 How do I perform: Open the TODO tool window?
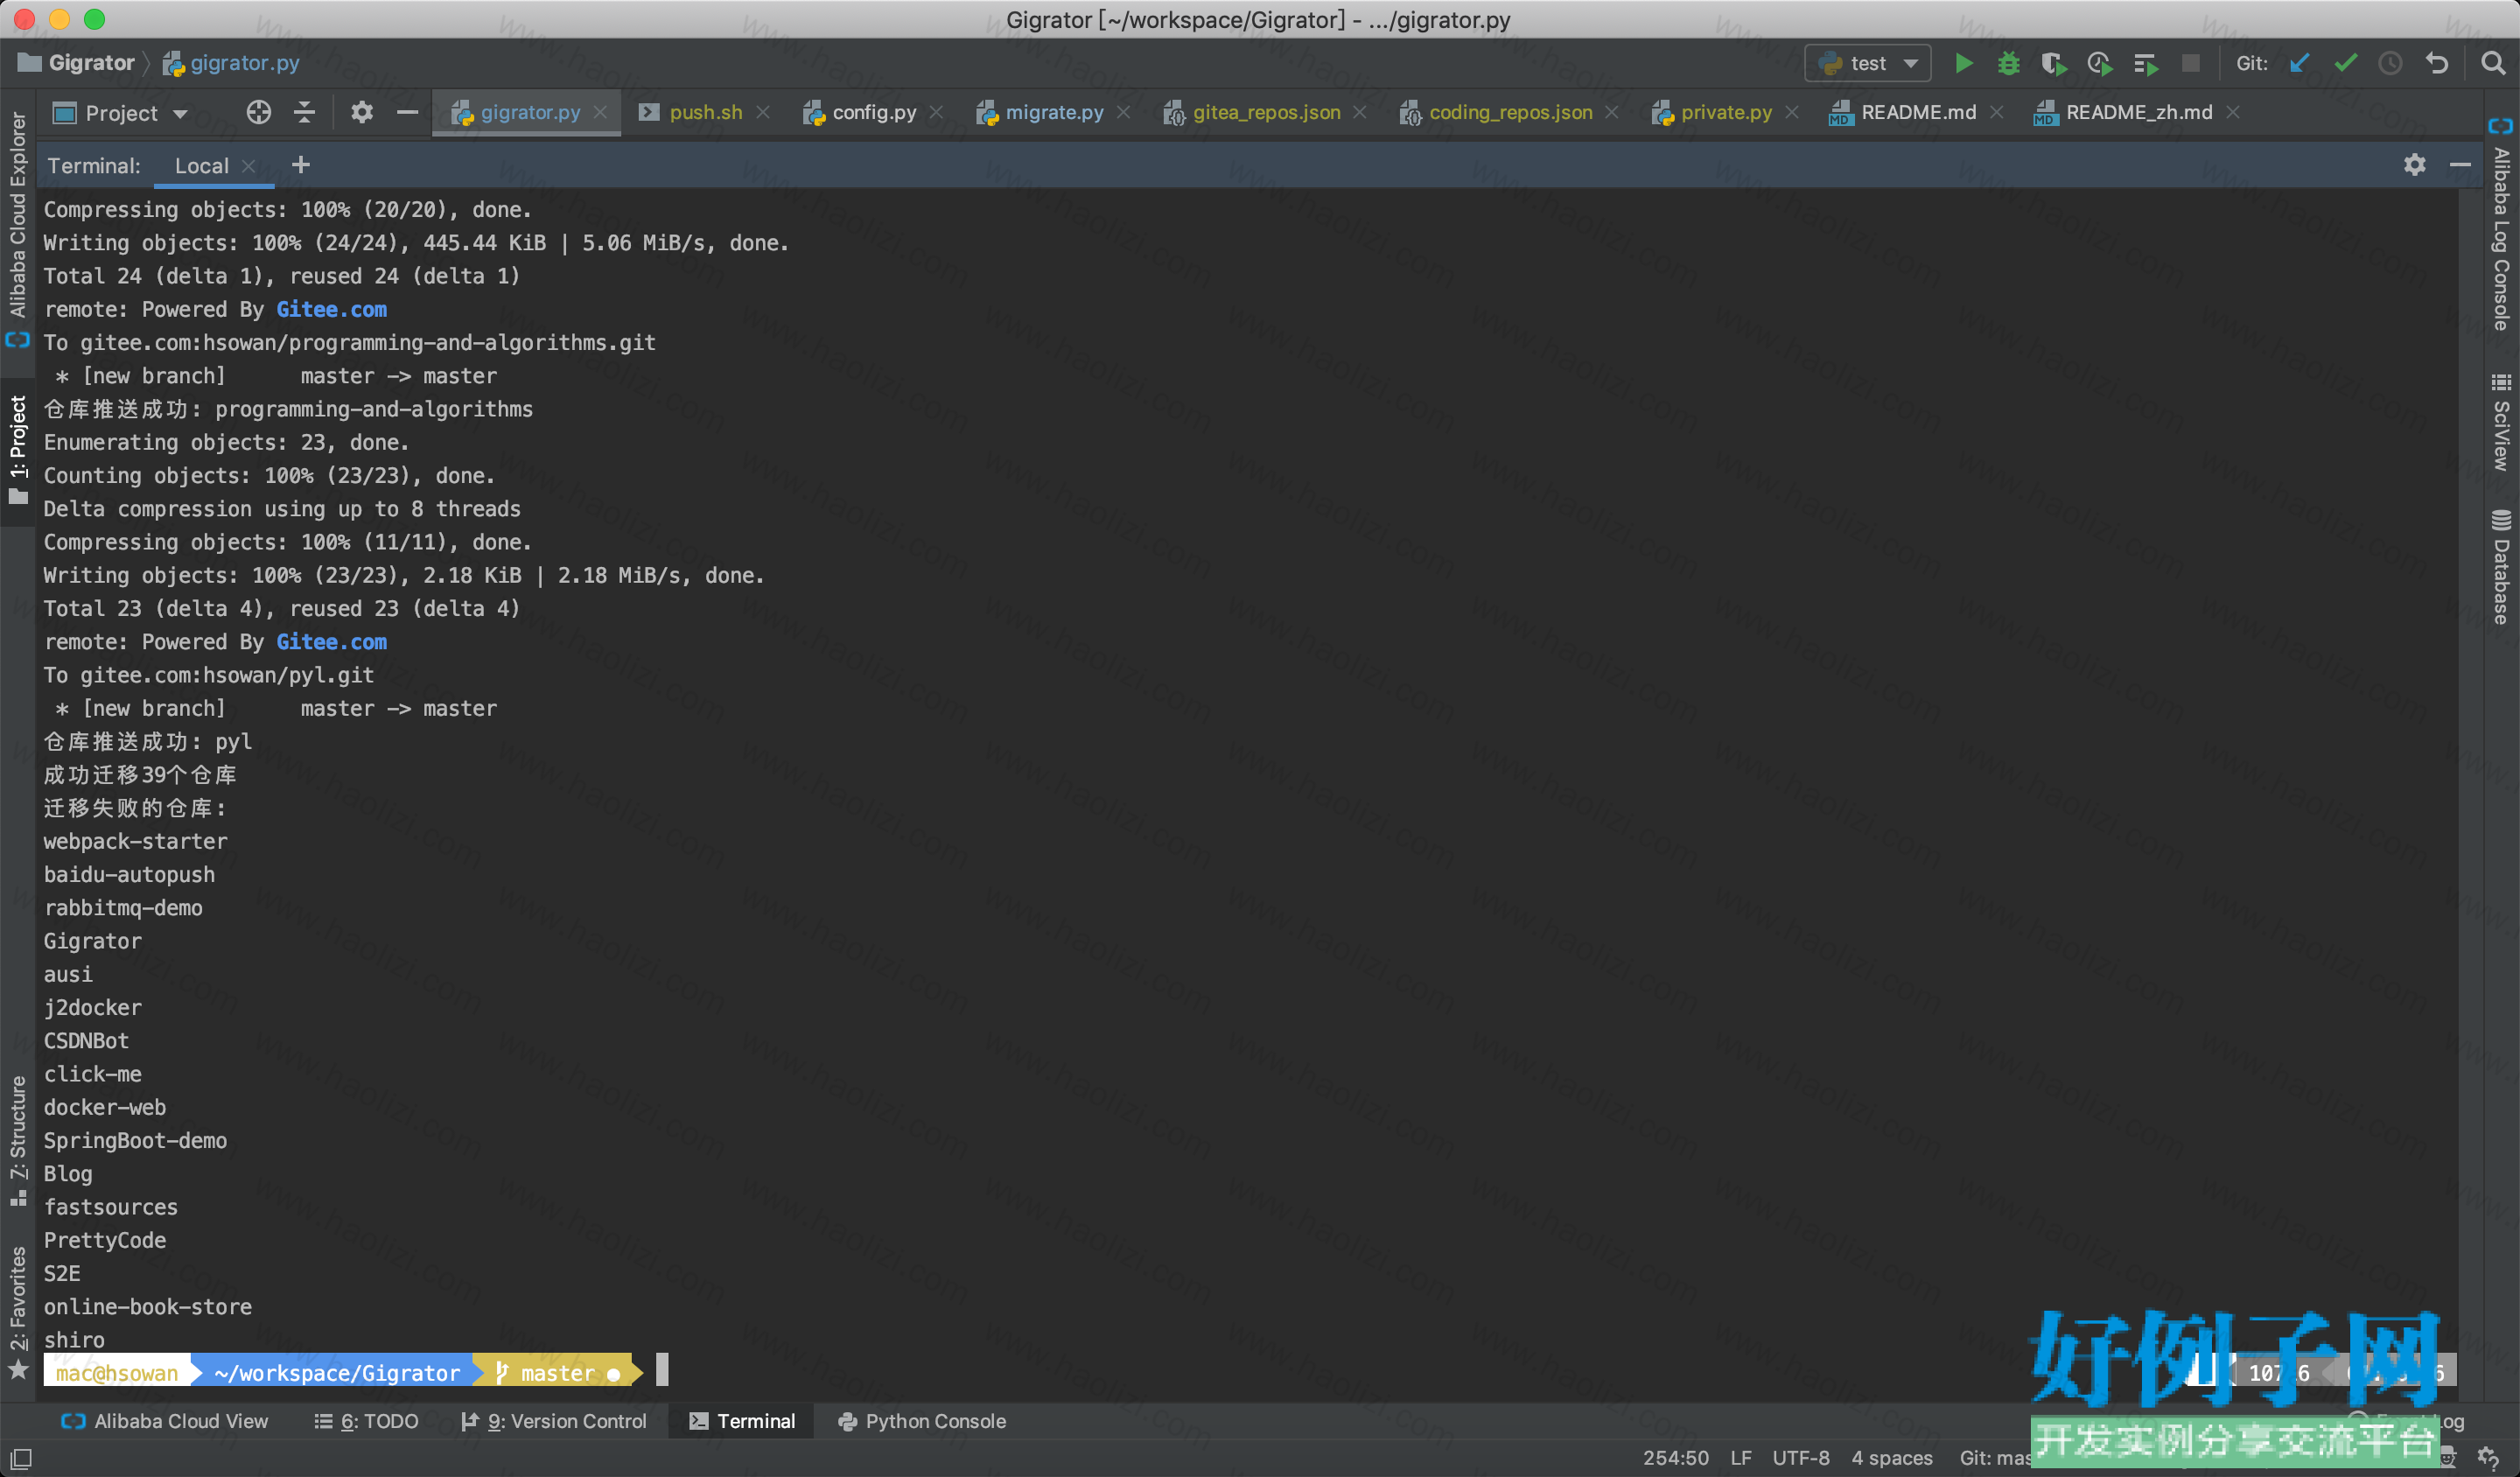pyautogui.click(x=366, y=1421)
